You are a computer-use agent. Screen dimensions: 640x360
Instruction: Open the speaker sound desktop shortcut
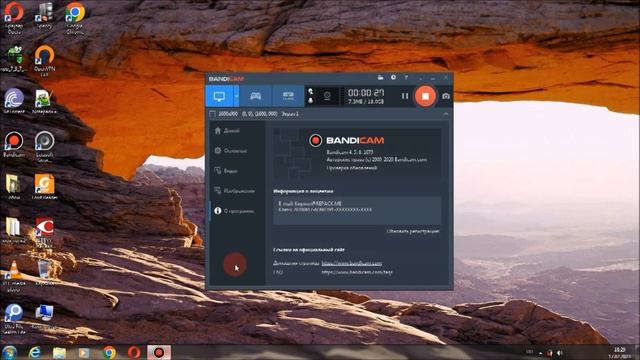44,146
